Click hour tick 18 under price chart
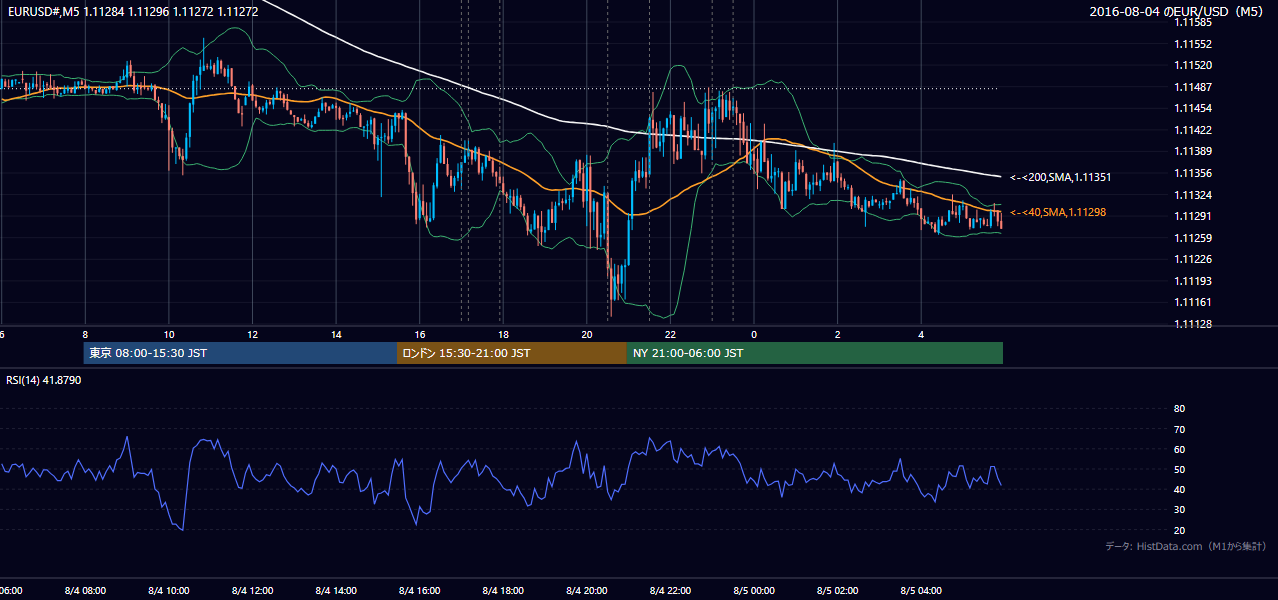 (x=504, y=334)
